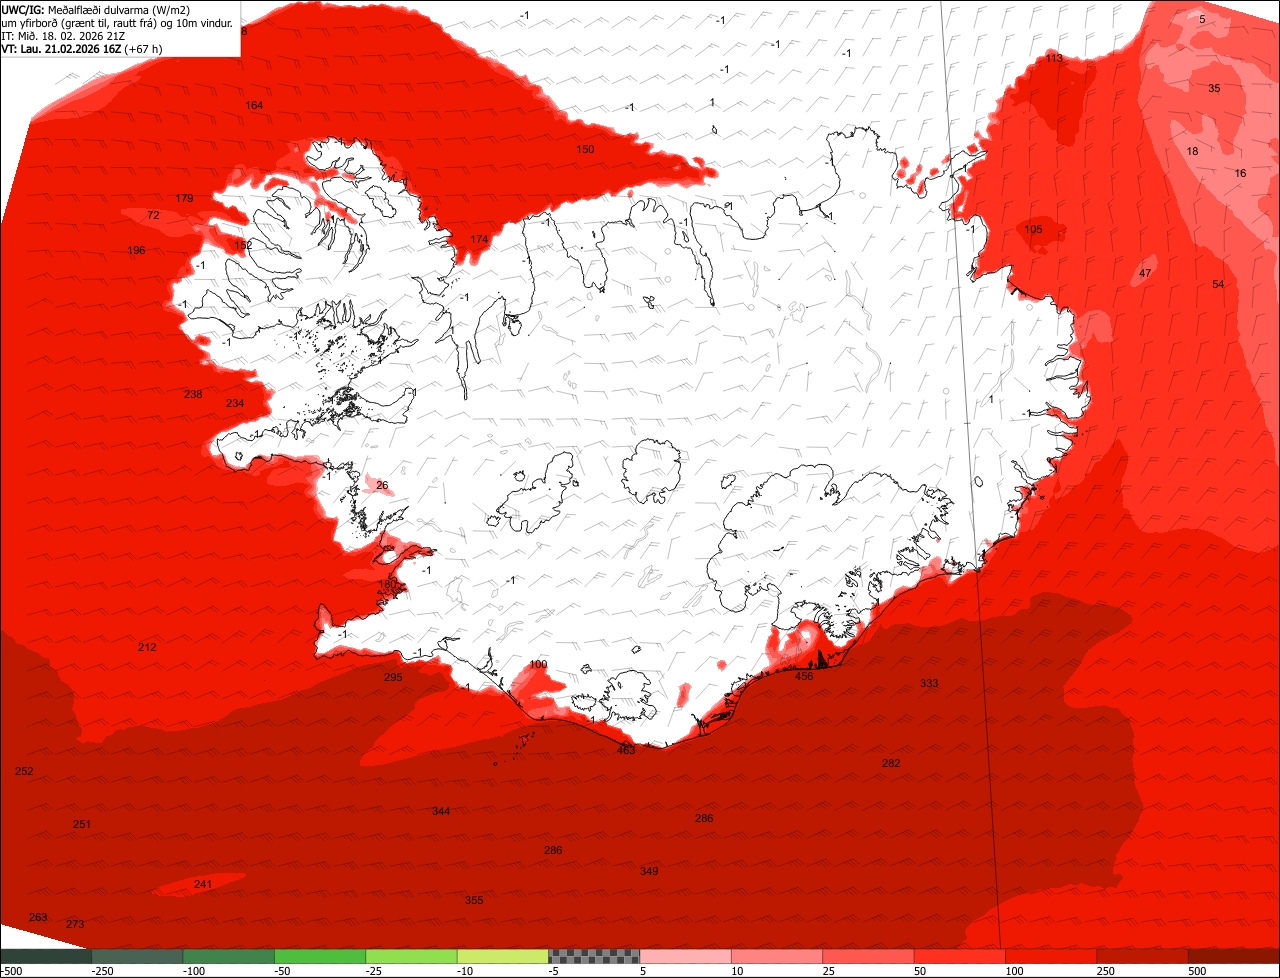Select the legend swatch between 10 and 25
Viewport: 1280px width, 978px height.
777,956
